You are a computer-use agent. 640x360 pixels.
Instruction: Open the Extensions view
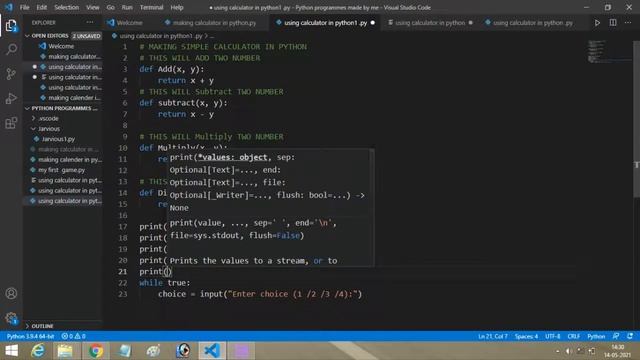pyautogui.click(x=11, y=122)
